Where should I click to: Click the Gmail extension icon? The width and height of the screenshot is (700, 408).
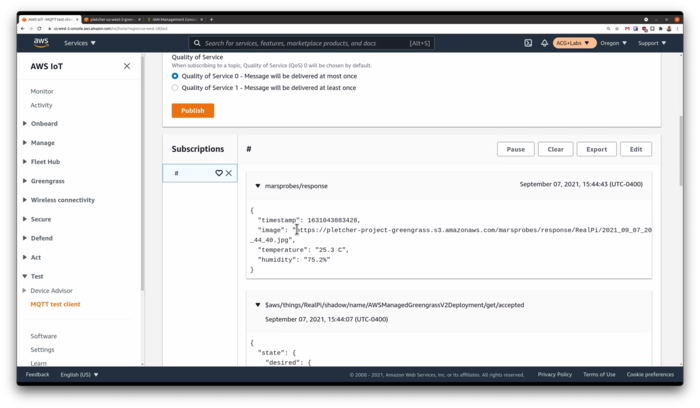pyautogui.click(x=627, y=29)
